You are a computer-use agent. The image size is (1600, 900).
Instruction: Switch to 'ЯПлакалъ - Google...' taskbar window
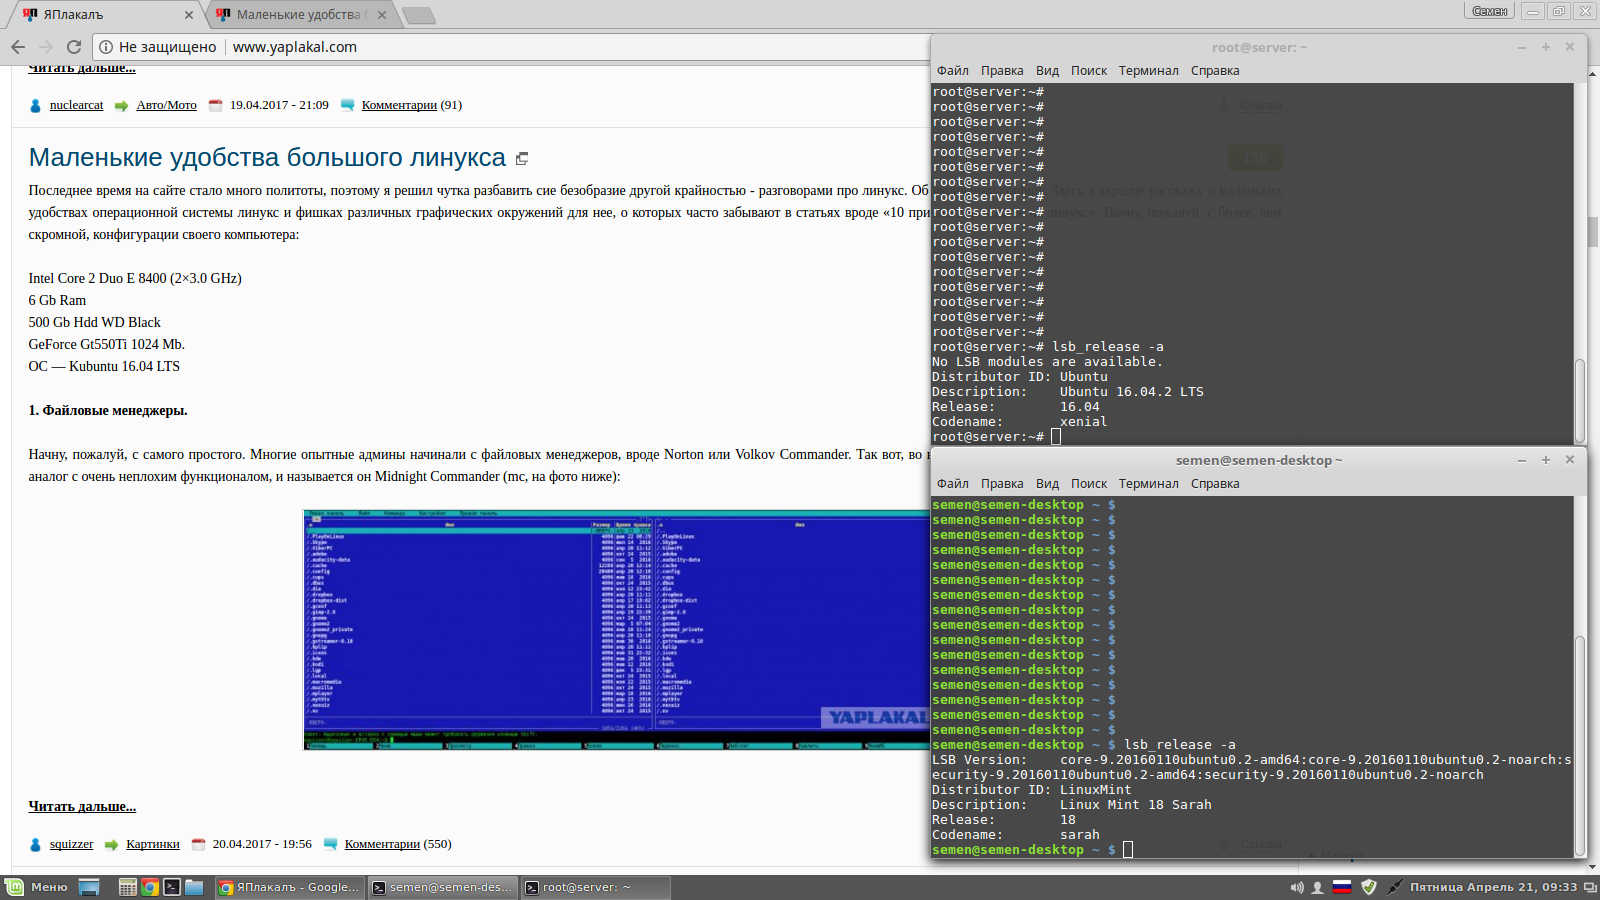[x=290, y=887]
